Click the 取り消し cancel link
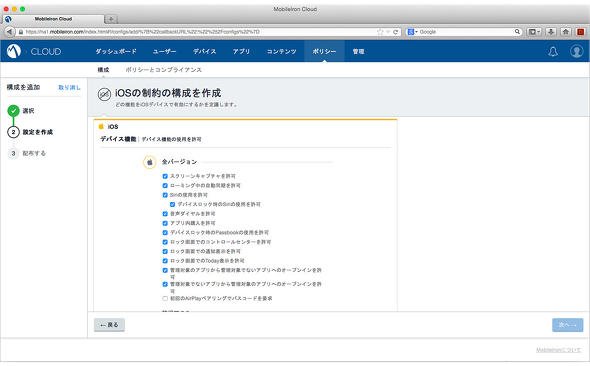The height and width of the screenshot is (366, 590). coord(69,87)
